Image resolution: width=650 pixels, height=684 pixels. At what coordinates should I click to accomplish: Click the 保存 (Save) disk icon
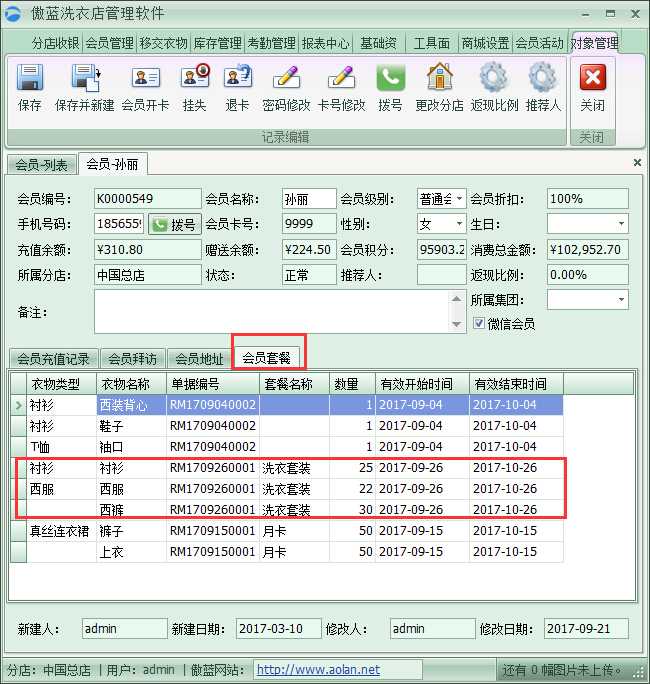tap(30, 79)
